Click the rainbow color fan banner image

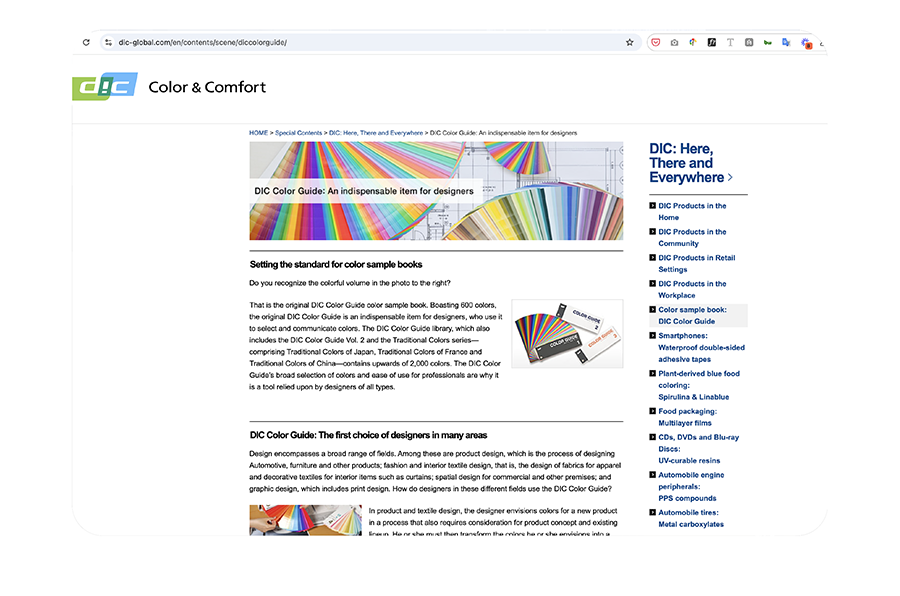435,190
